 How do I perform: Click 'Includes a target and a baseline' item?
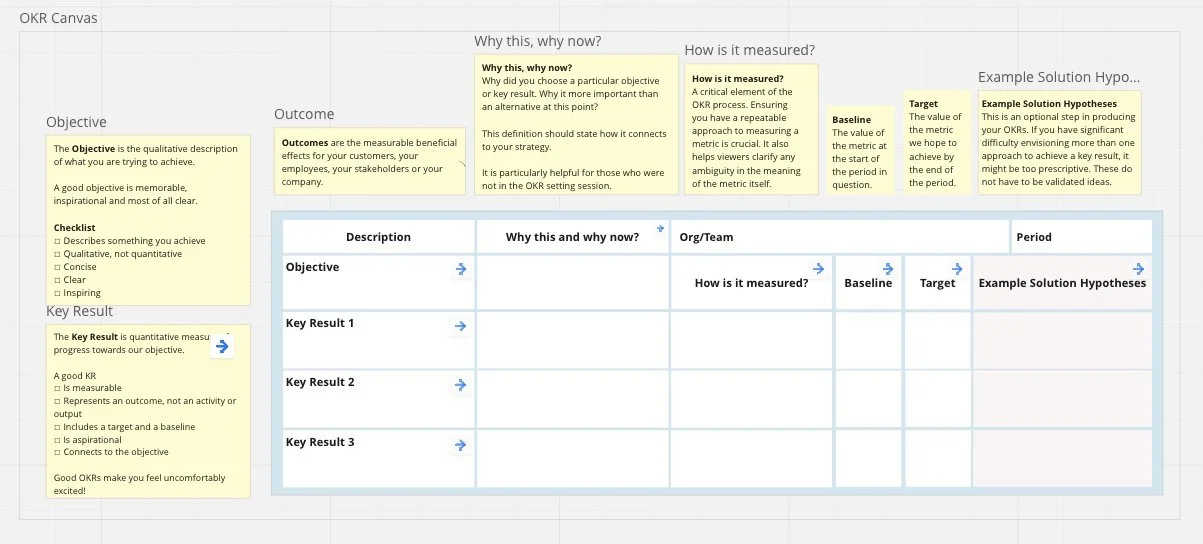pyautogui.click(x=125, y=427)
